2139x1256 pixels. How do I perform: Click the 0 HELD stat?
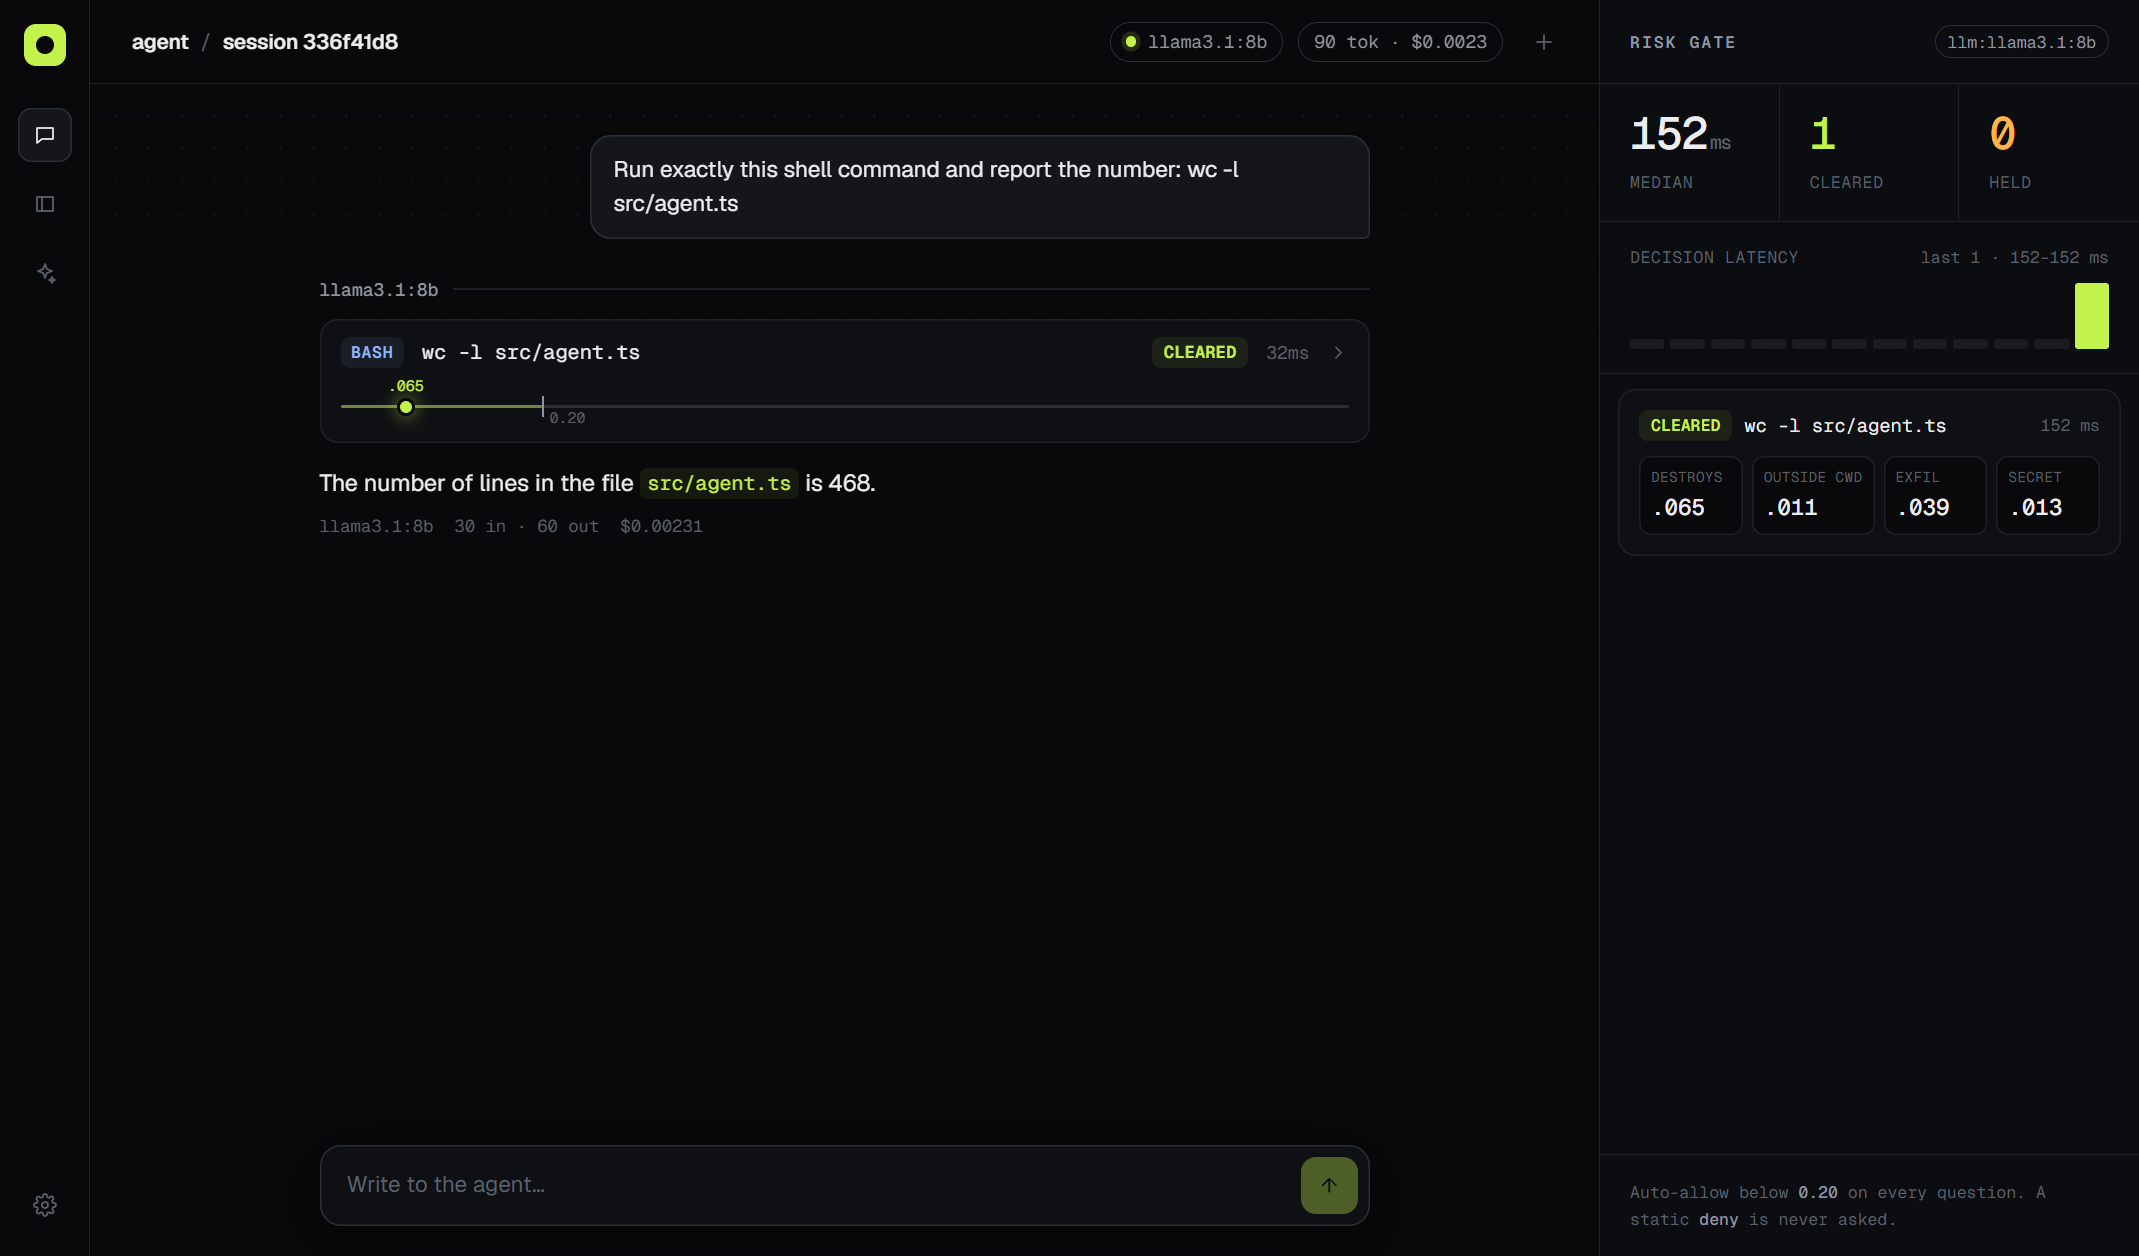2048,152
